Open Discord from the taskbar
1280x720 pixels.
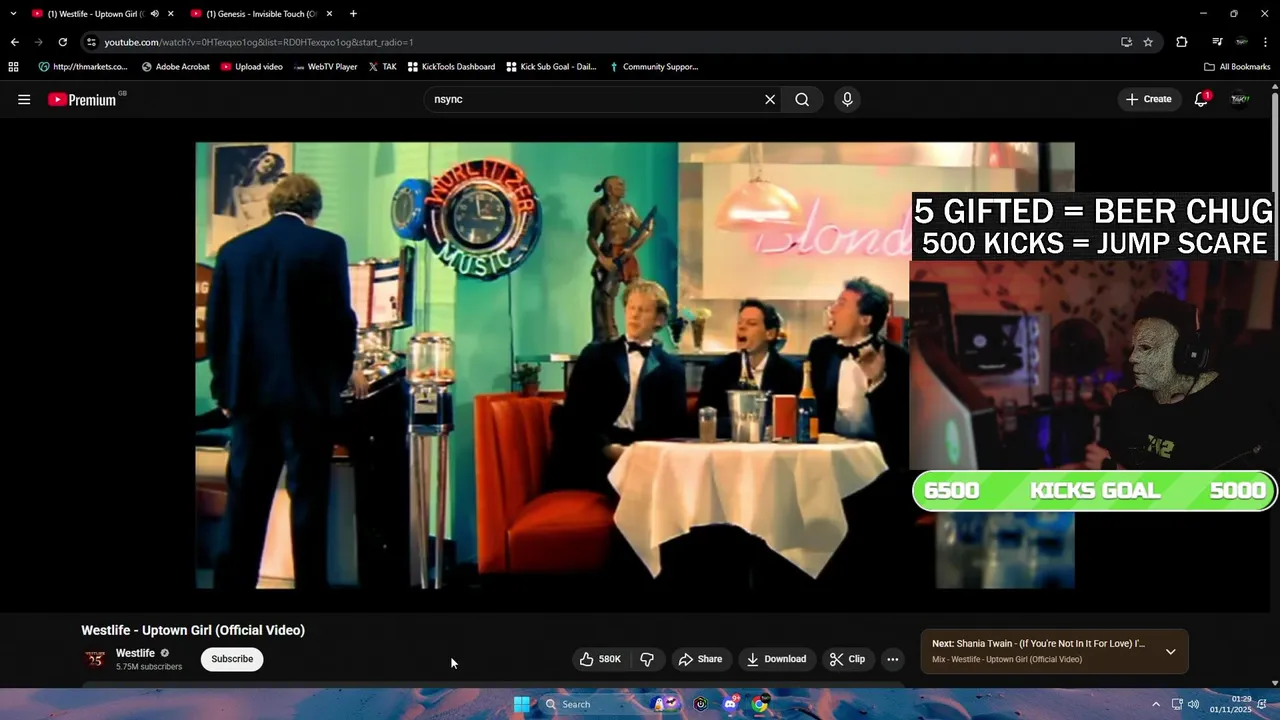click(730, 704)
